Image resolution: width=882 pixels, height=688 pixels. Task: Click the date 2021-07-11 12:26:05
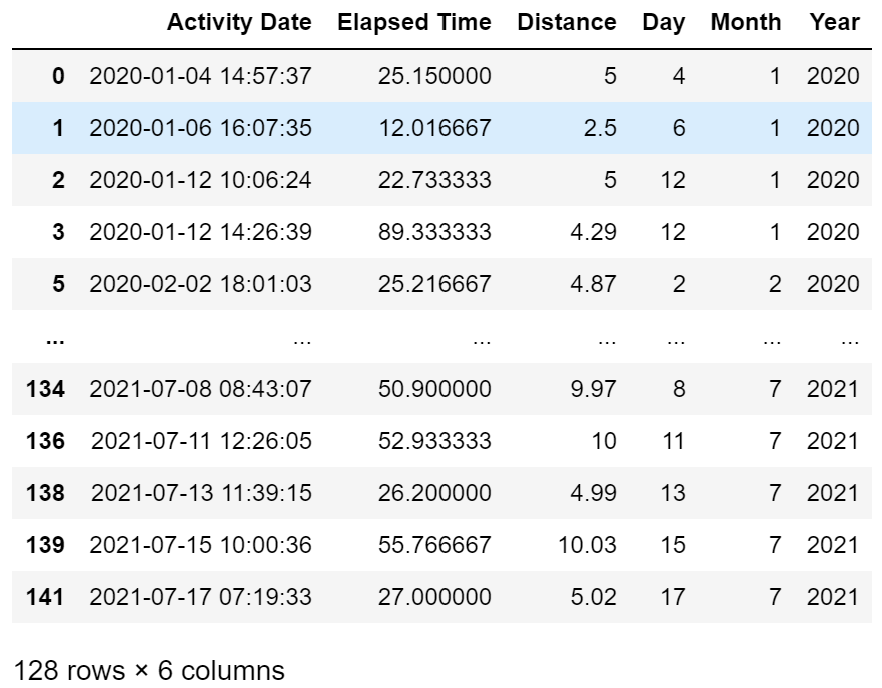200,442
